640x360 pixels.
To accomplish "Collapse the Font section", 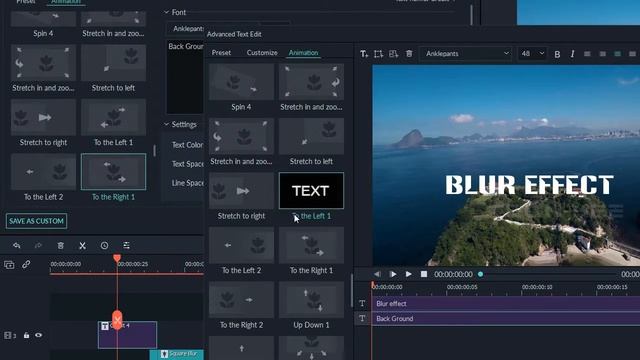I will pos(167,12).
